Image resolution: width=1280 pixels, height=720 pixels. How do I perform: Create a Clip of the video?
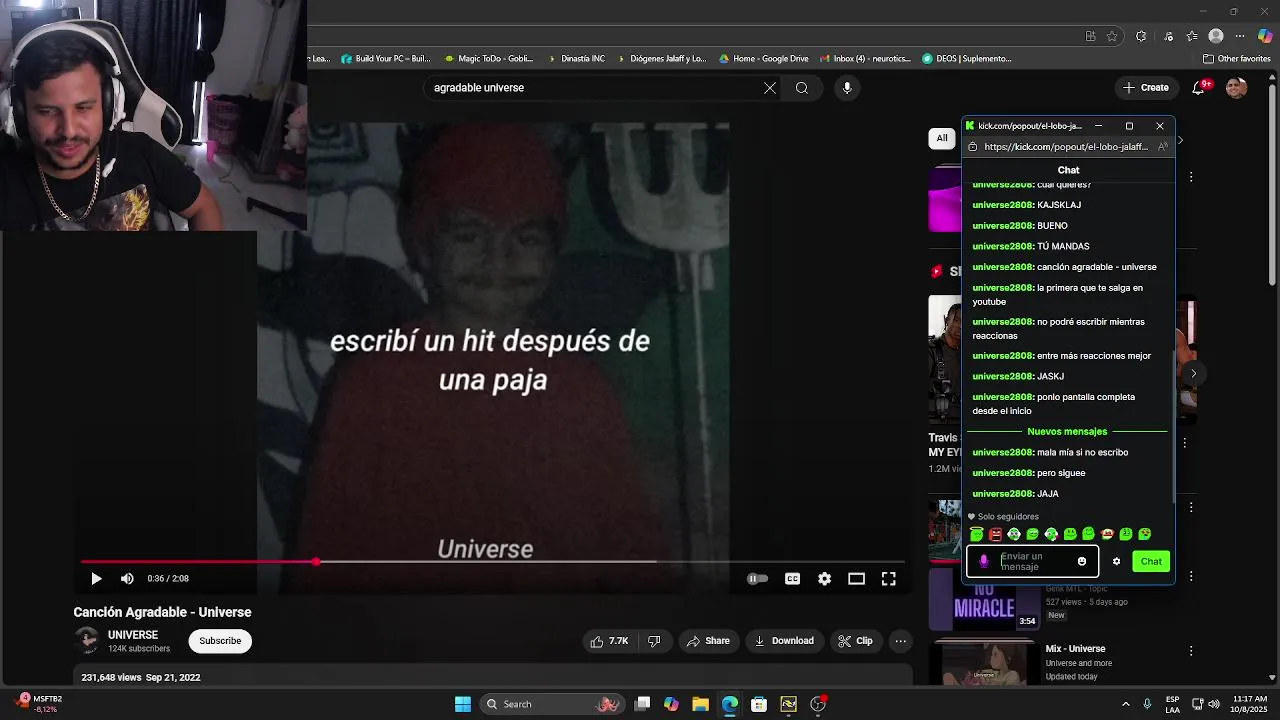coord(856,641)
